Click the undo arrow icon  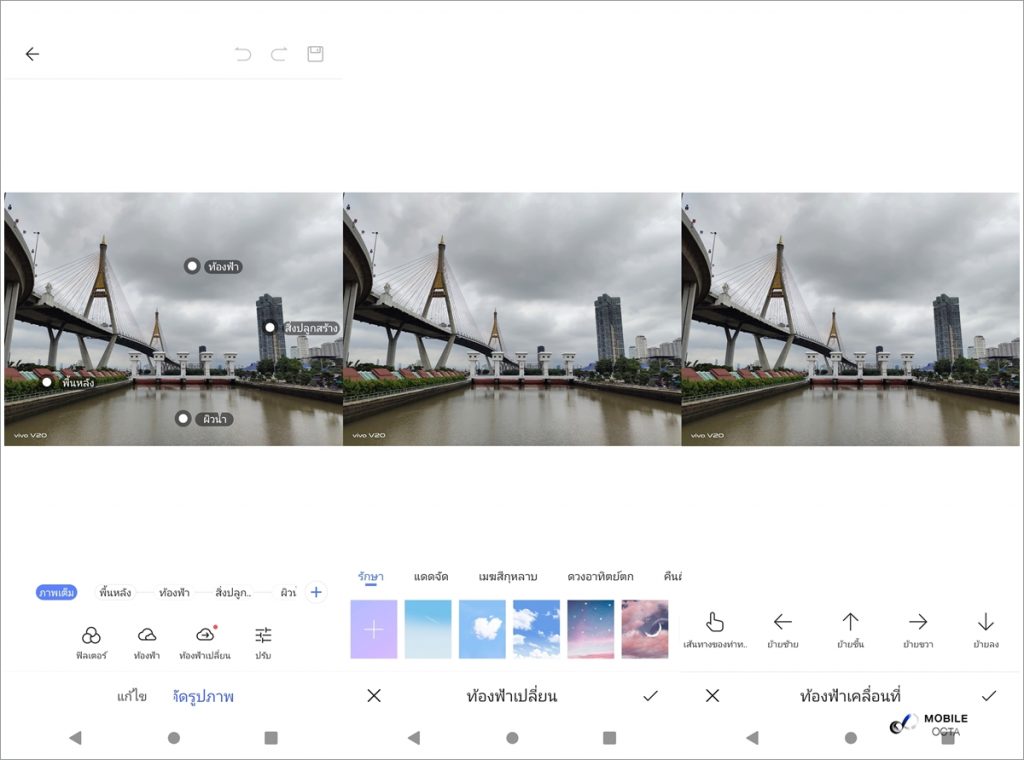click(243, 54)
